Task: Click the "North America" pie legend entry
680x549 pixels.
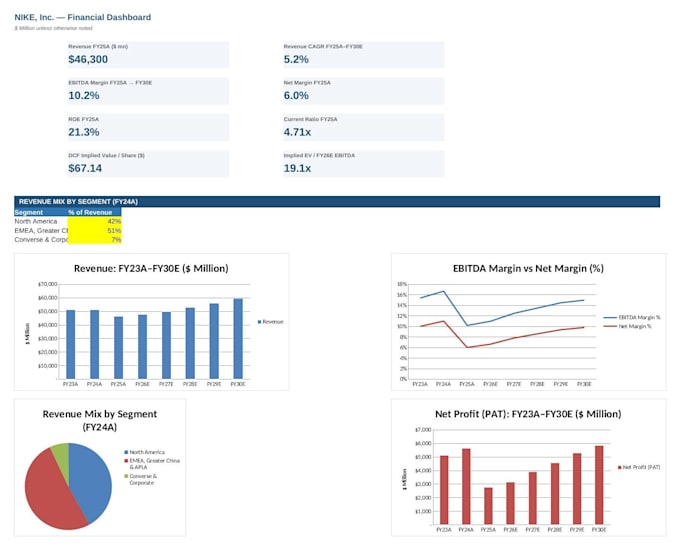Action: (144, 452)
